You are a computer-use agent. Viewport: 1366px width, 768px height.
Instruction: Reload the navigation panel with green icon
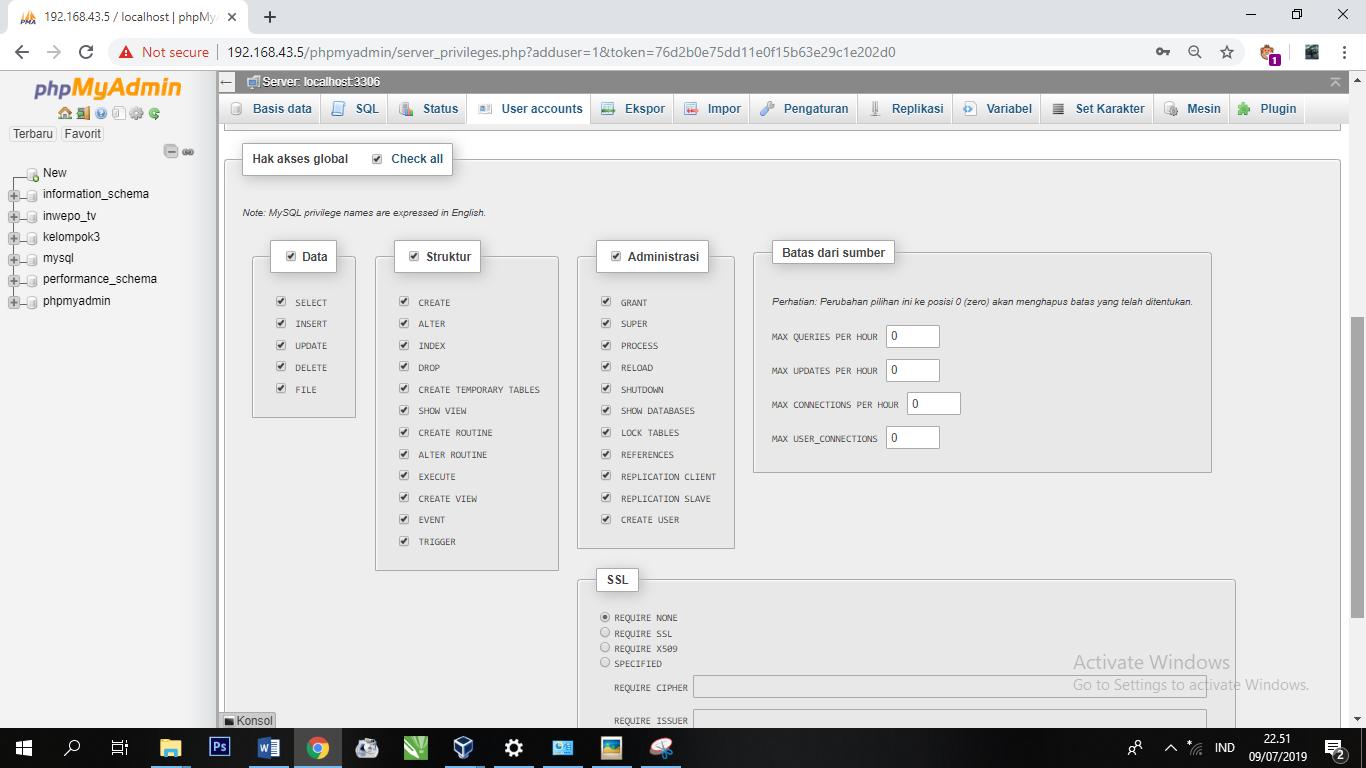tap(155, 113)
